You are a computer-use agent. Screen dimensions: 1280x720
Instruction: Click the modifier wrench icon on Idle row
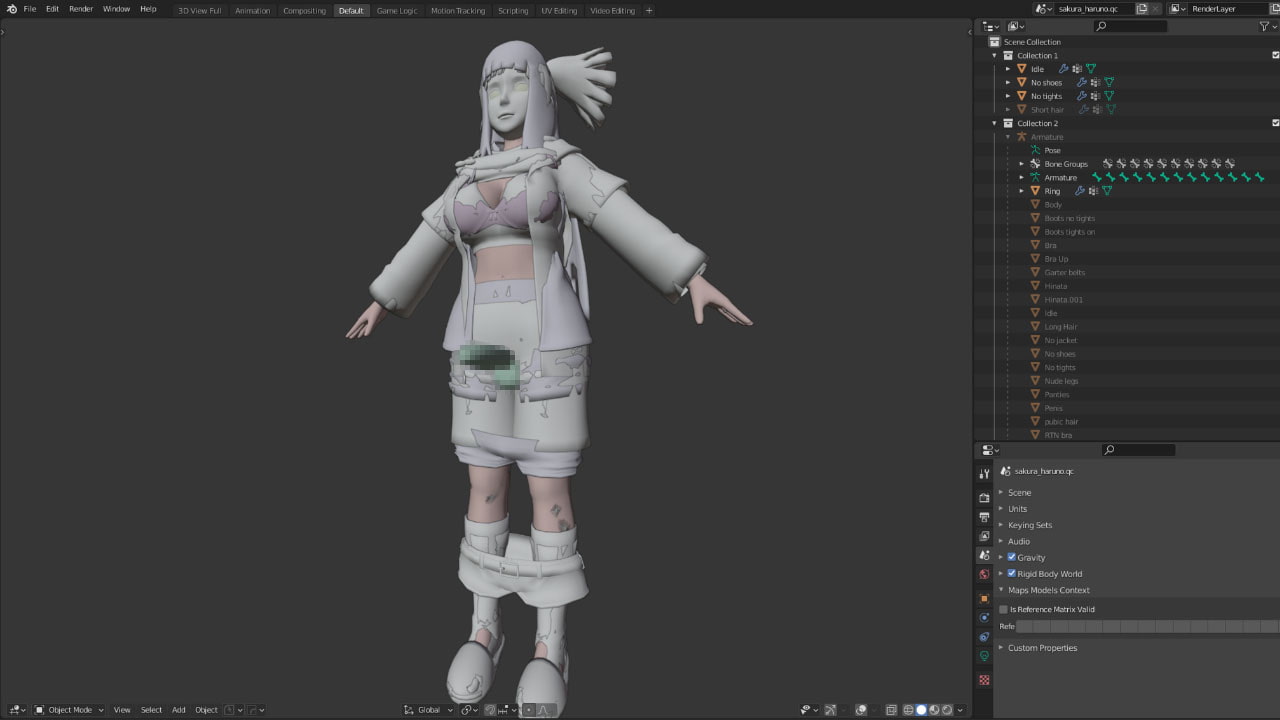pos(1064,69)
